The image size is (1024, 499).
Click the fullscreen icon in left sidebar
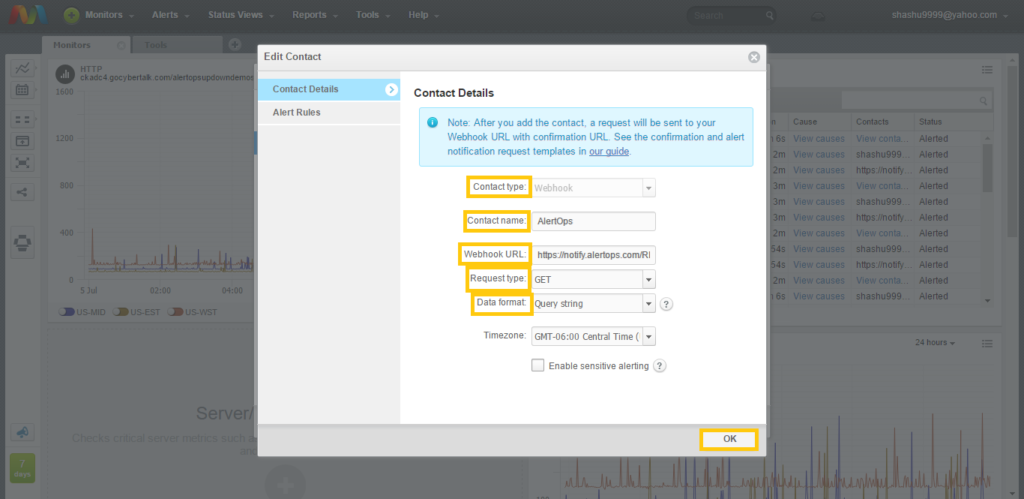[22, 162]
